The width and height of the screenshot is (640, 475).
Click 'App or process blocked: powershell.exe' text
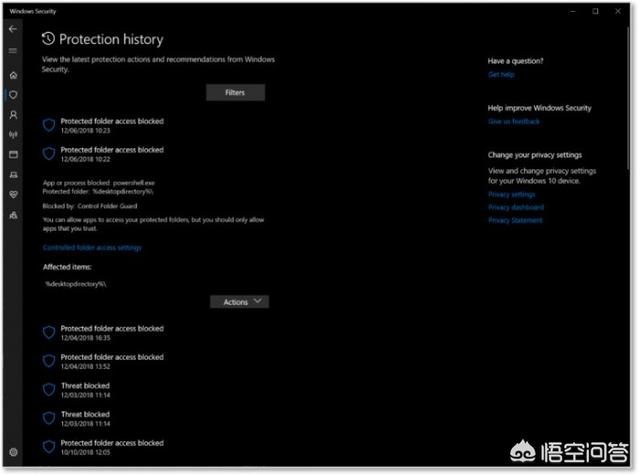point(99,183)
